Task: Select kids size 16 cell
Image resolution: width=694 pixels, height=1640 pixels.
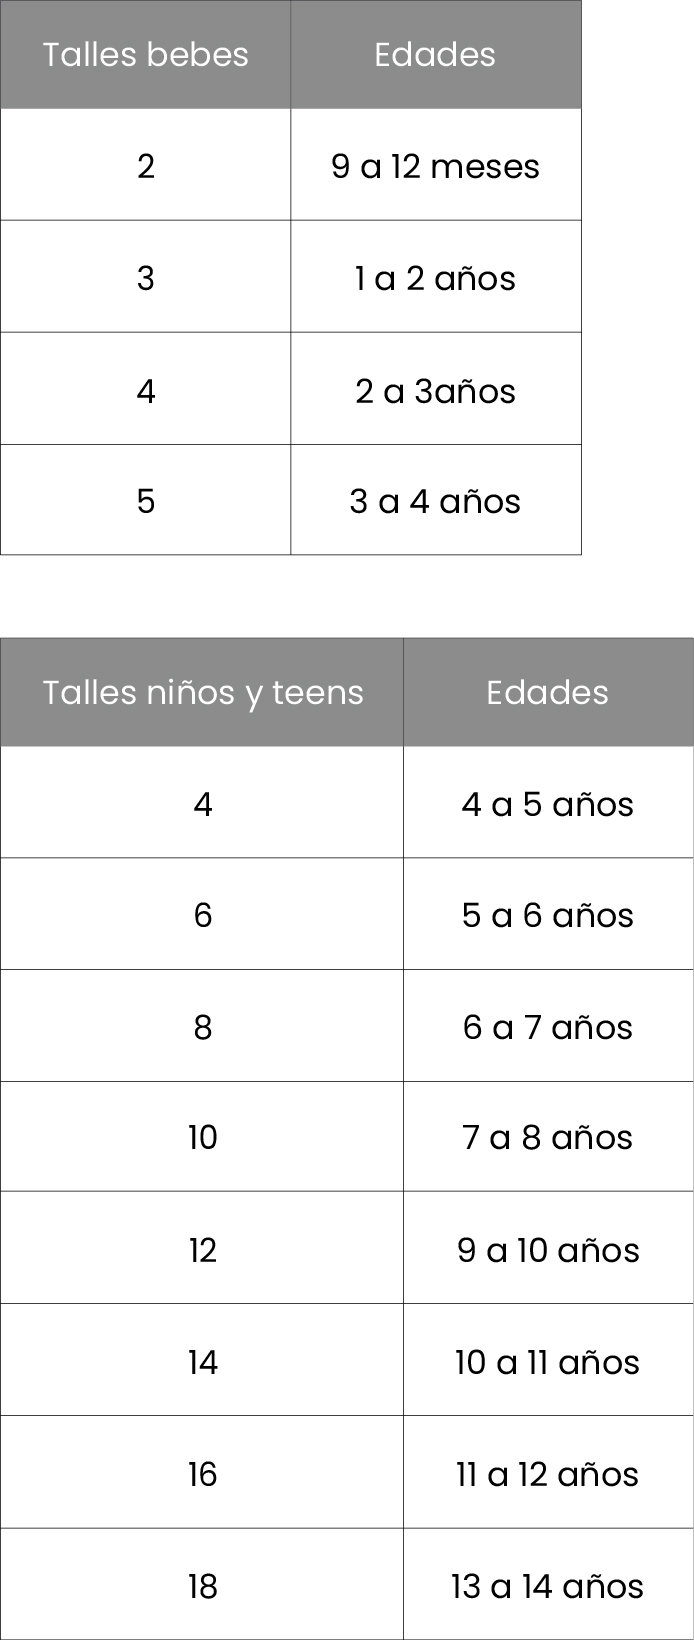Action: pos(202,1472)
